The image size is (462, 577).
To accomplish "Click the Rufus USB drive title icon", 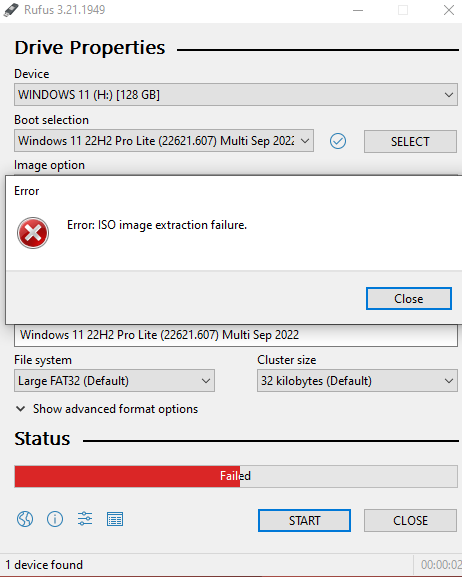I will point(11,10).
